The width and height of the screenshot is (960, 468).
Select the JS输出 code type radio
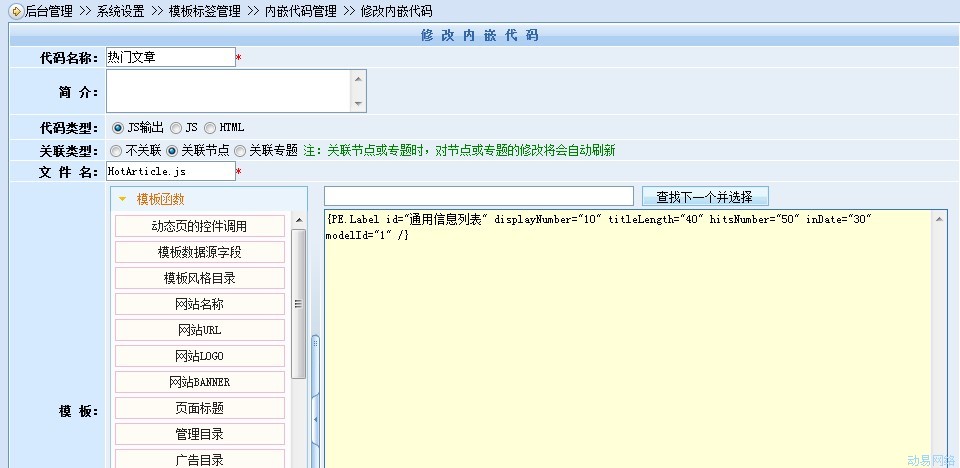118,128
